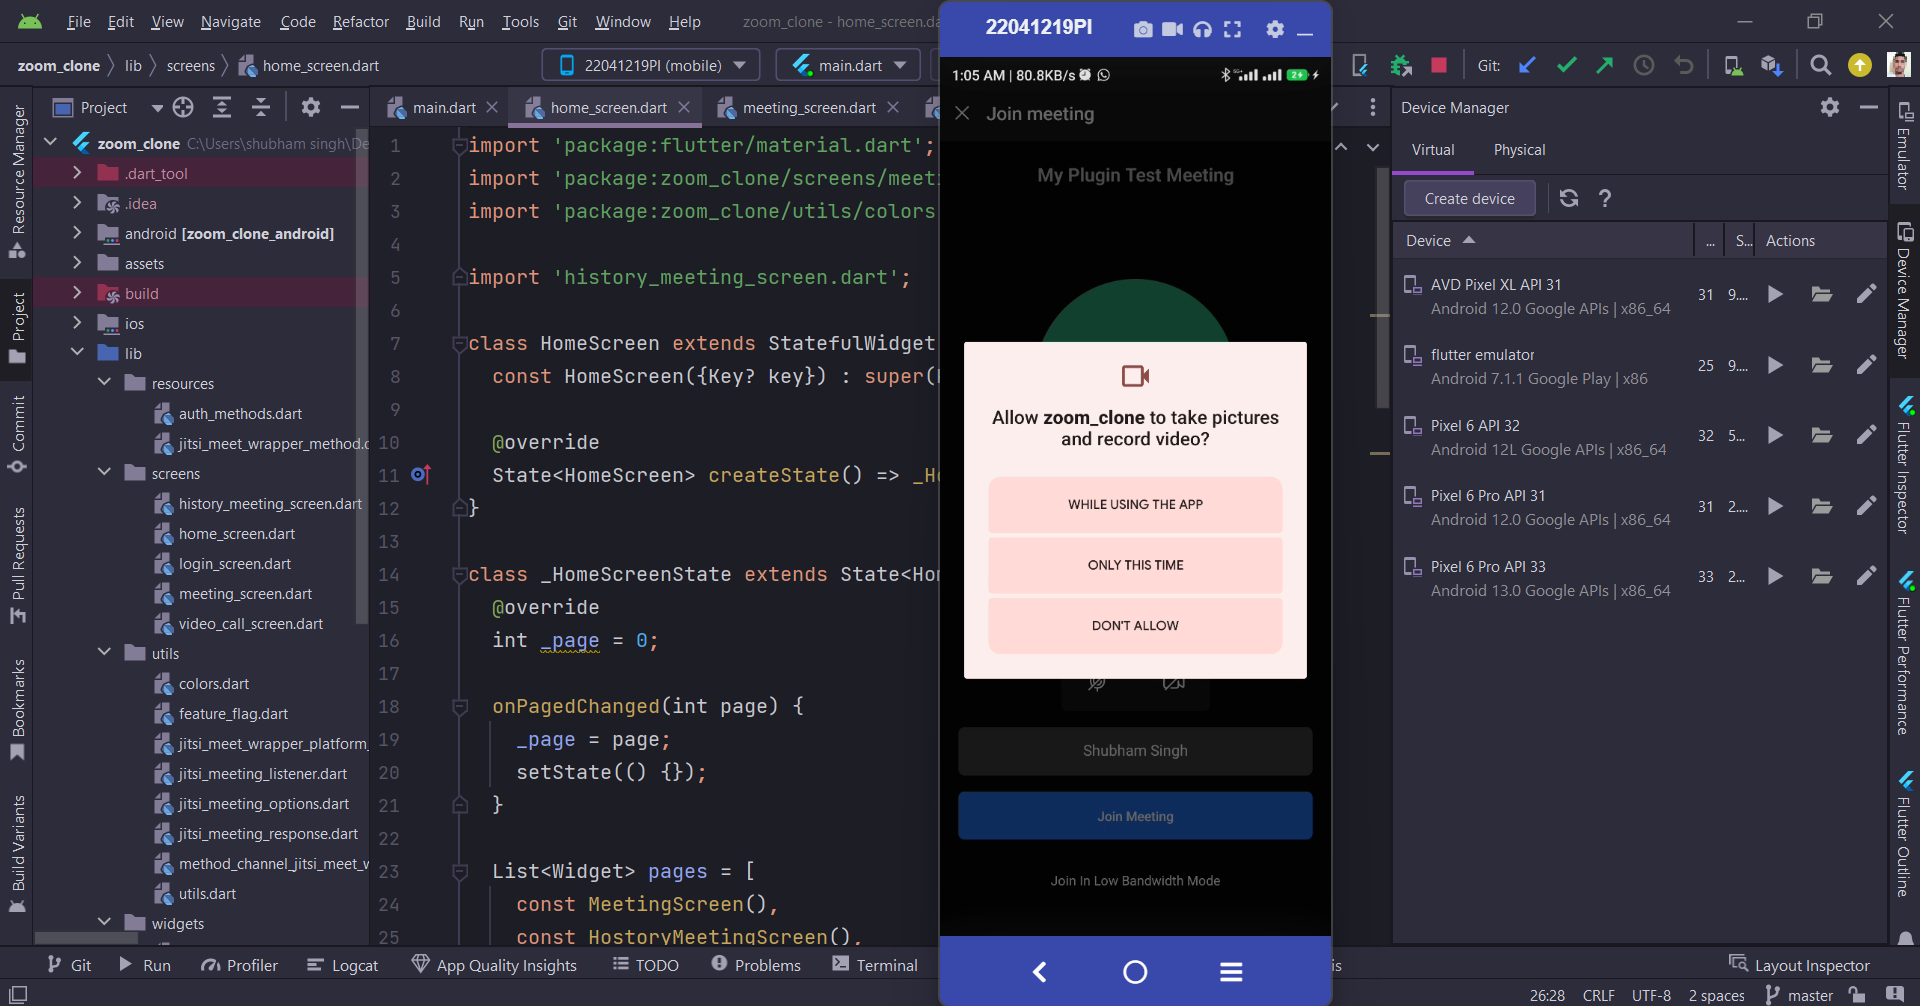Click the Git update project arrow
1920x1006 pixels.
click(x=1527, y=65)
